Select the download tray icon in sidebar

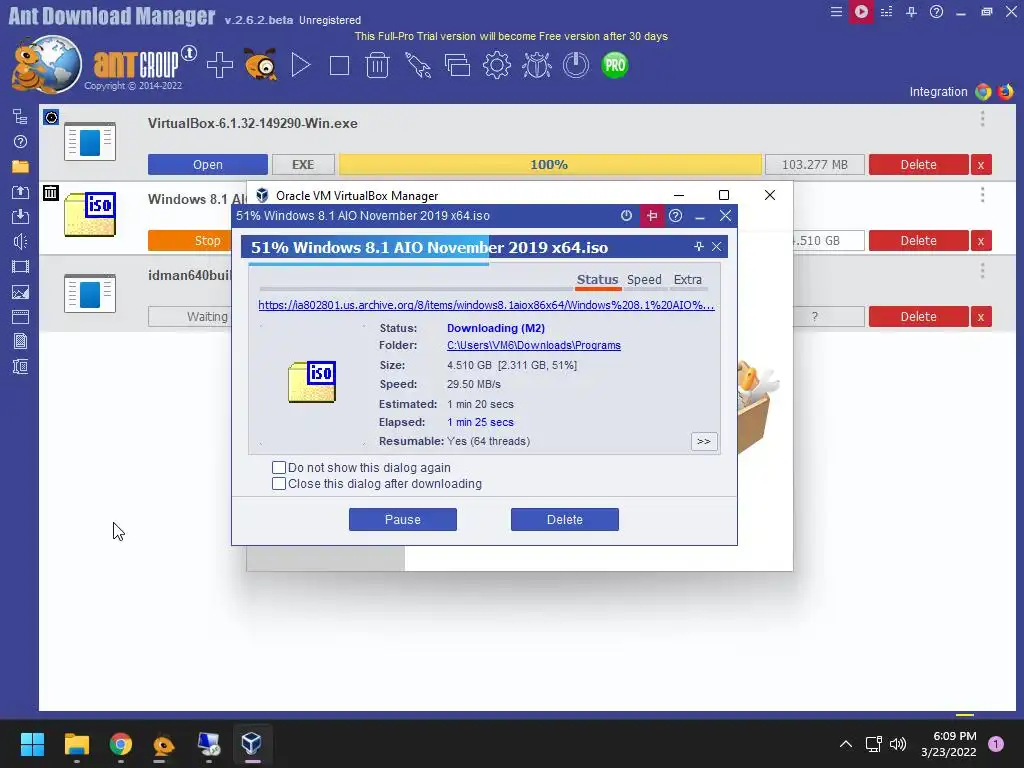click(20, 217)
